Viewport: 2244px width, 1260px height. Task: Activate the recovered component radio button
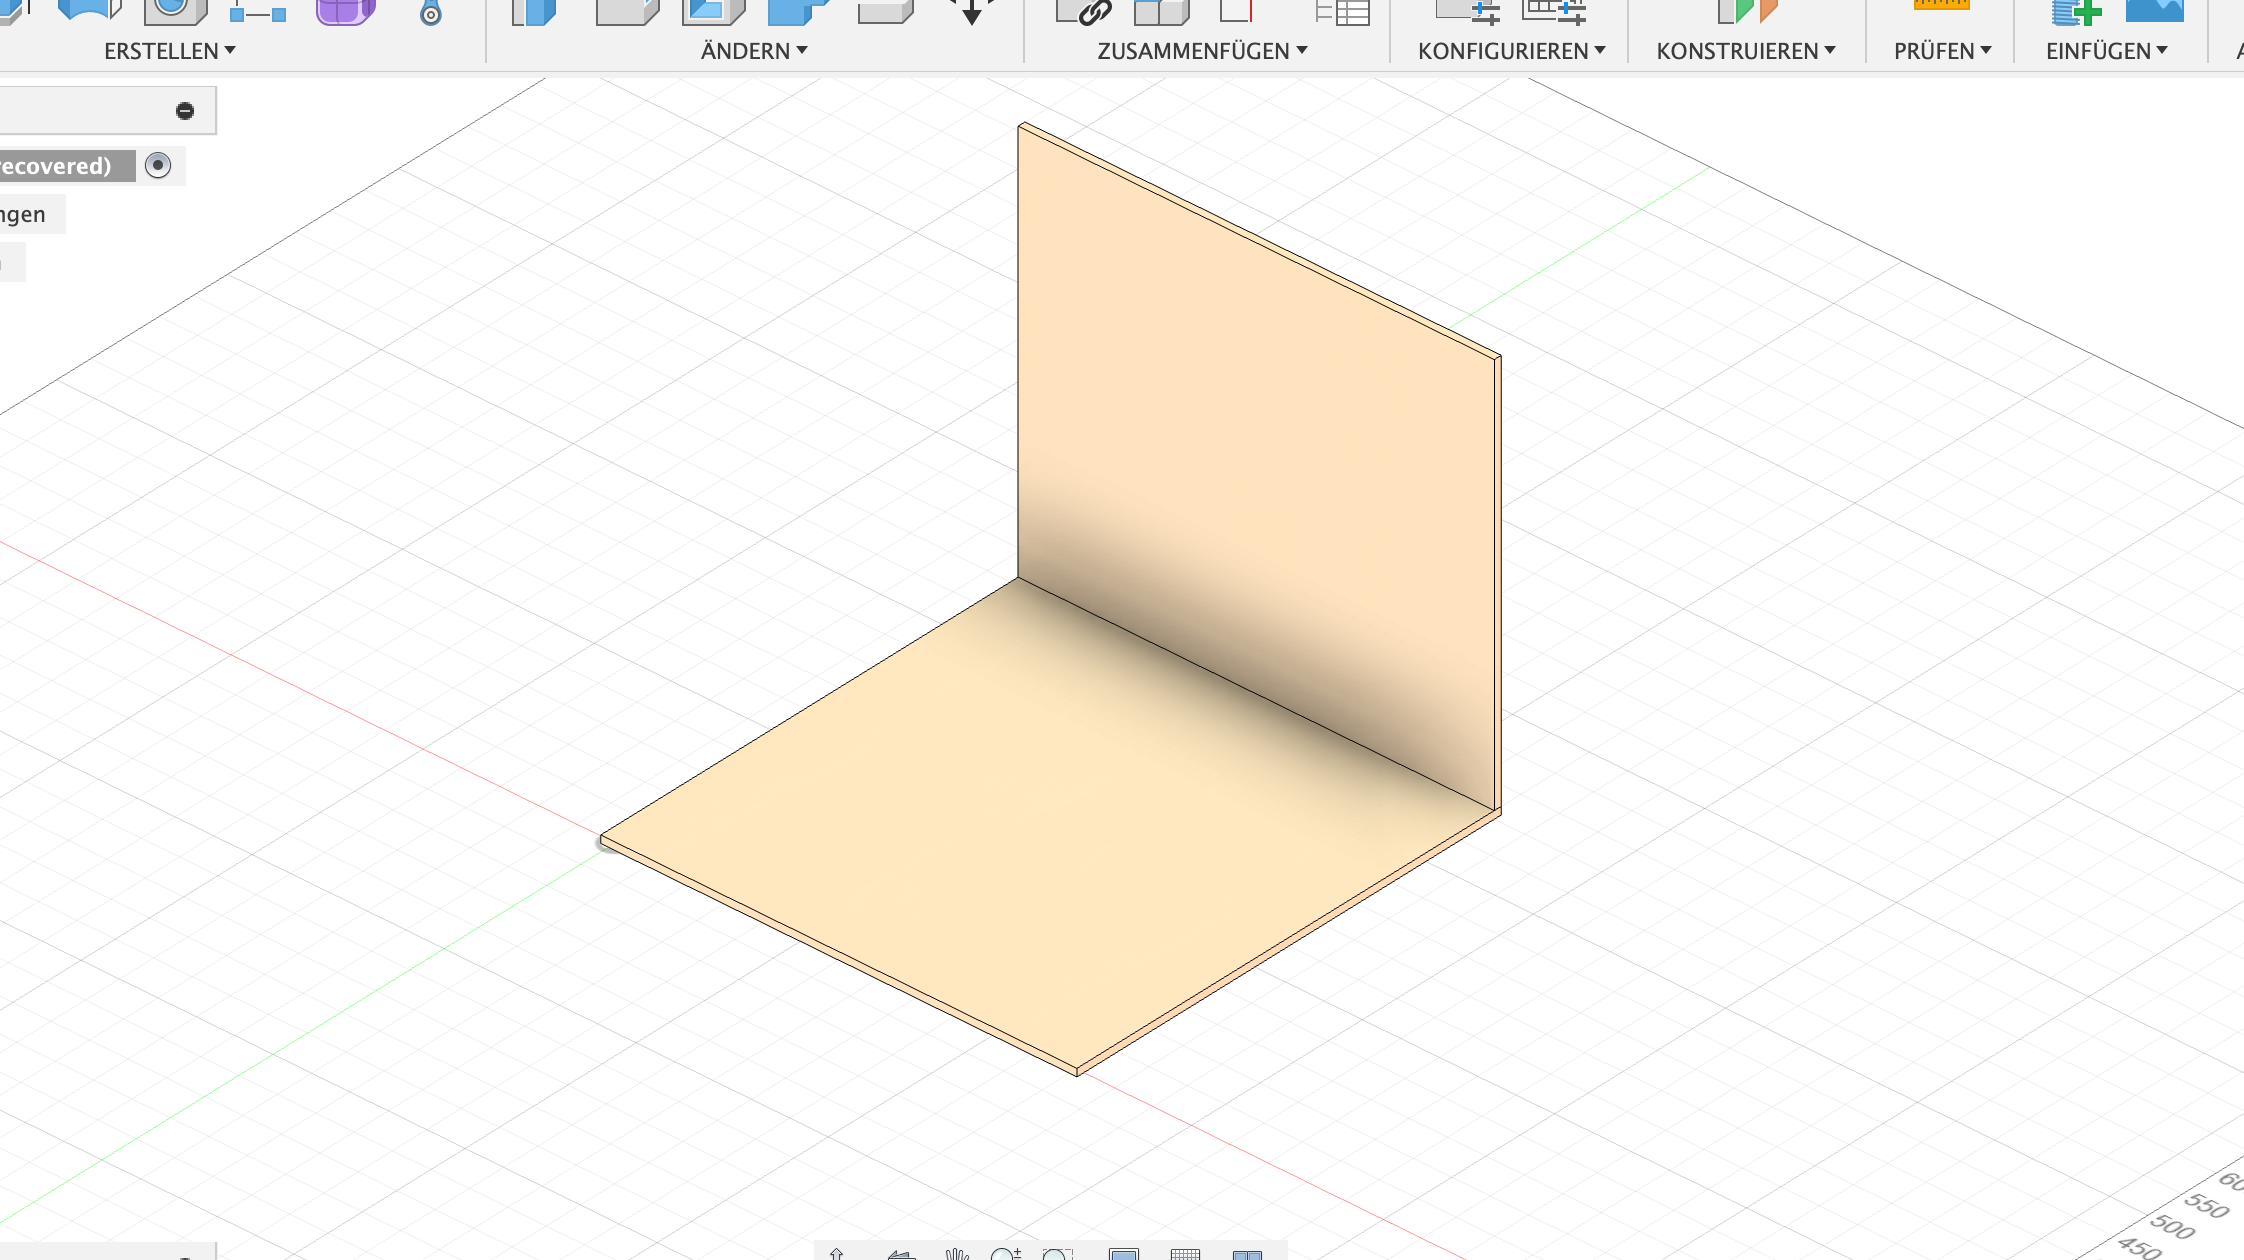[158, 165]
